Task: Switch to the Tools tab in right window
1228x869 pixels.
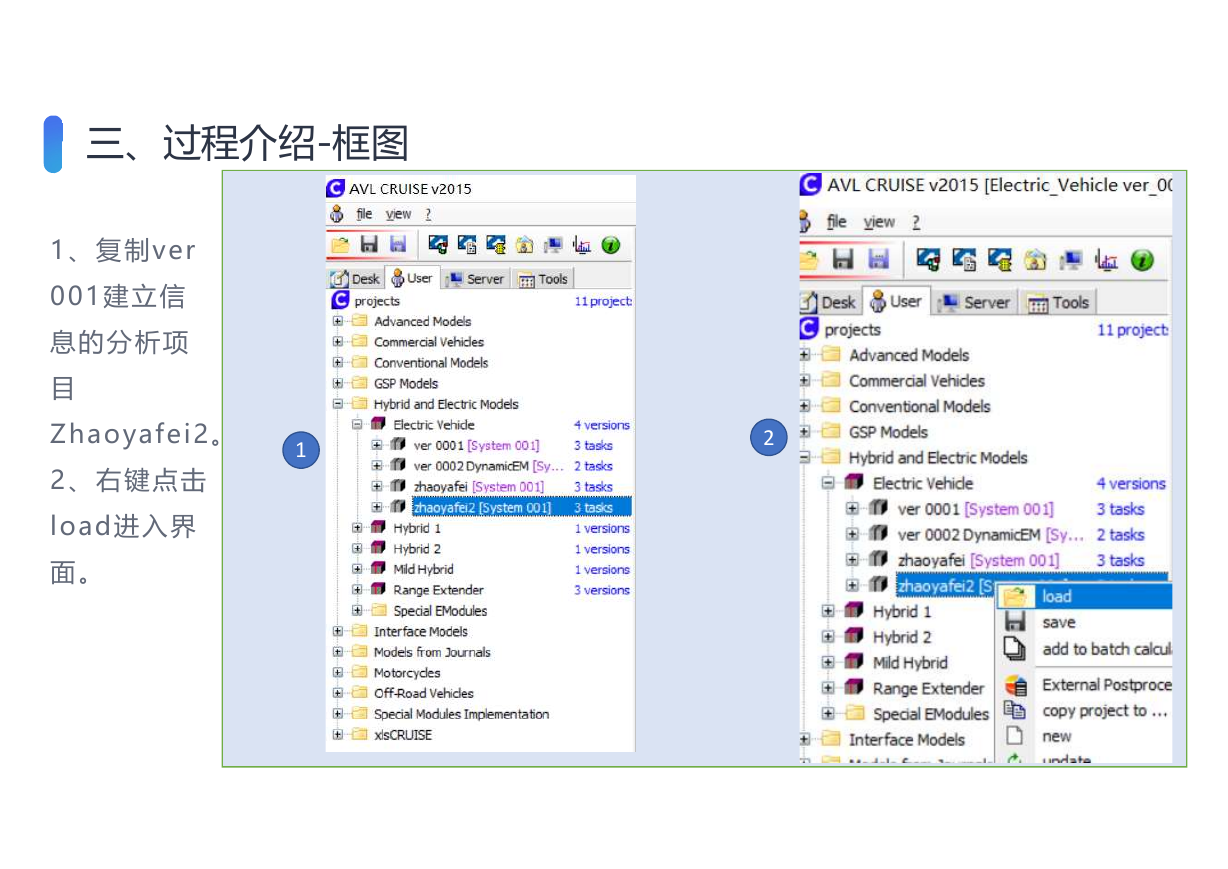Action: click(1059, 302)
